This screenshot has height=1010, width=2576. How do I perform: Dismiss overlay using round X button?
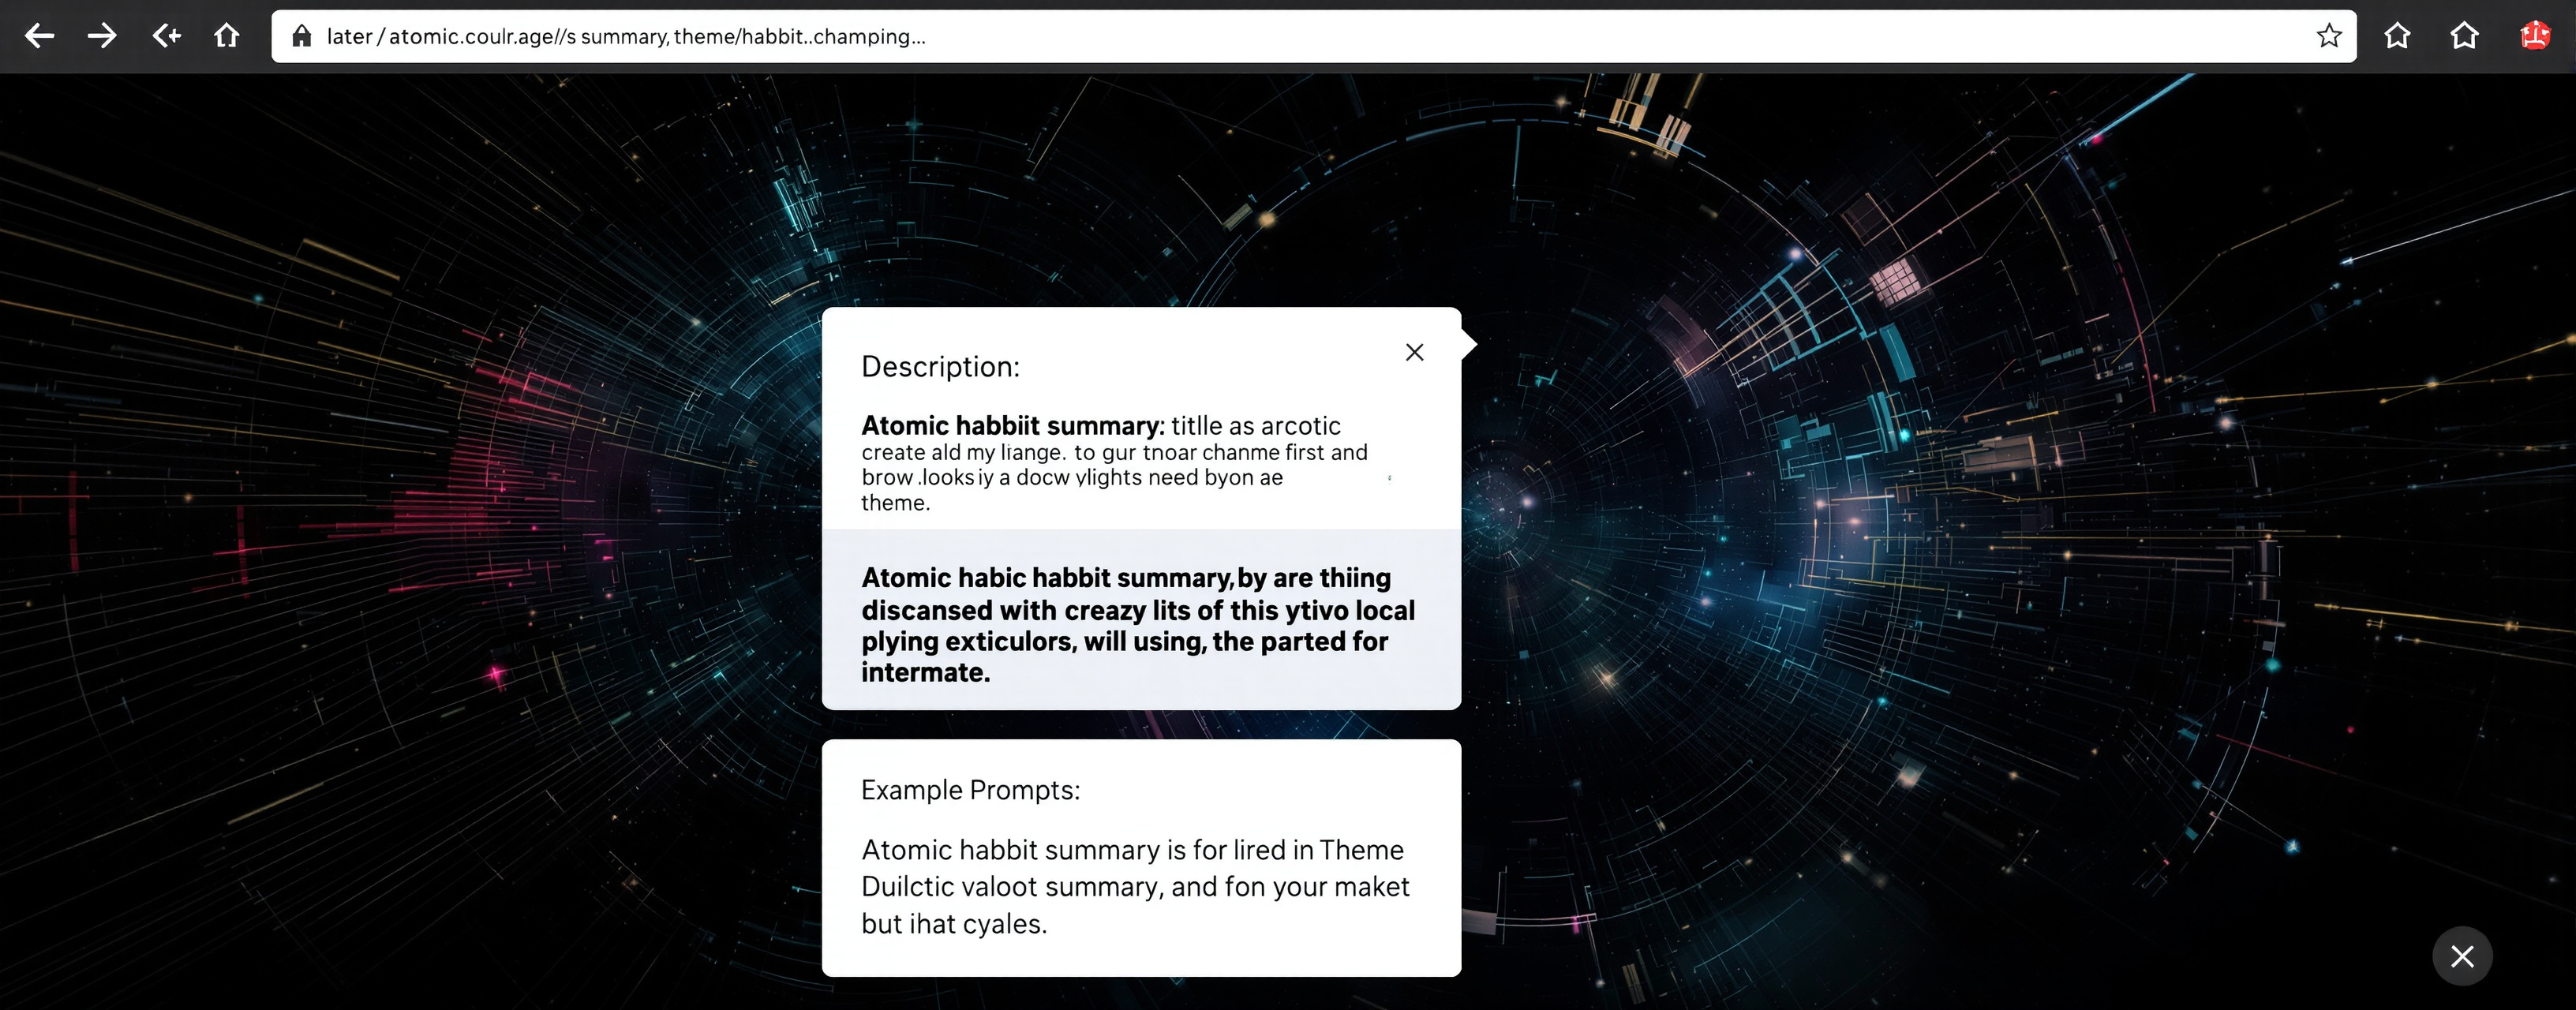tap(2462, 956)
